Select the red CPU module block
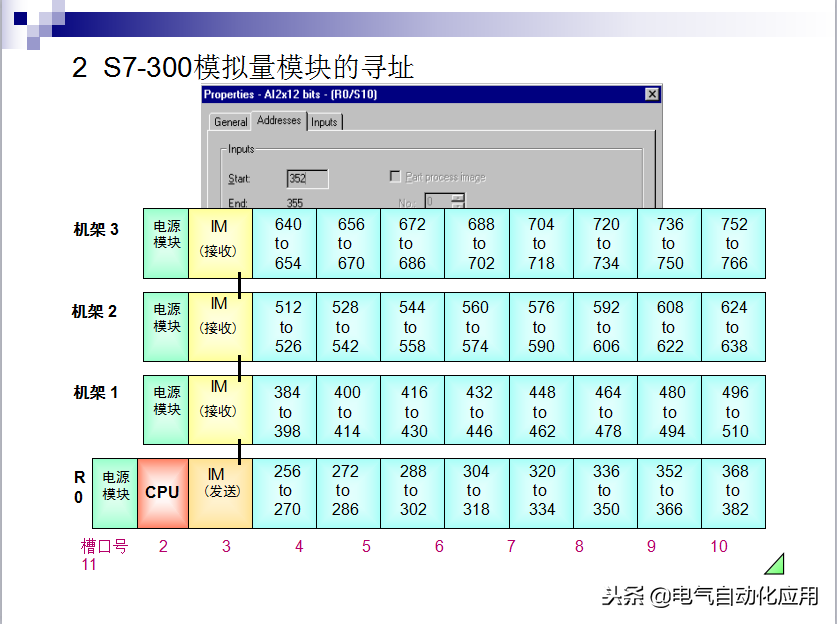The height and width of the screenshot is (624, 837). coord(163,493)
